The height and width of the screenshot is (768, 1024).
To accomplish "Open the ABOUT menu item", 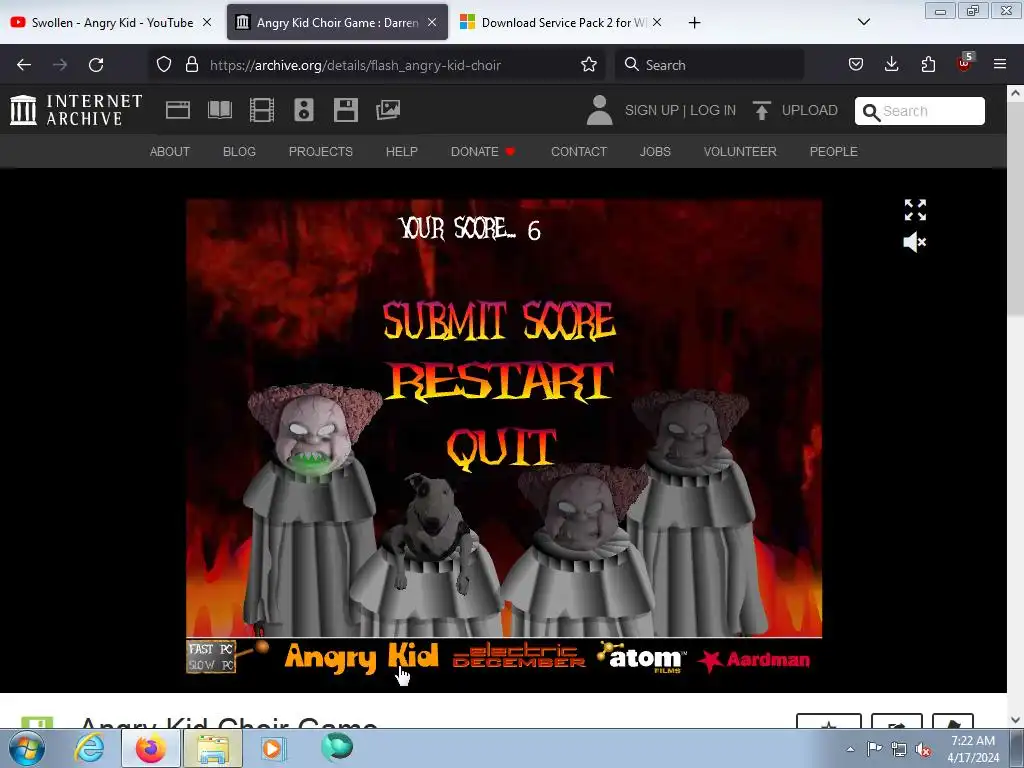I will click(x=170, y=152).
